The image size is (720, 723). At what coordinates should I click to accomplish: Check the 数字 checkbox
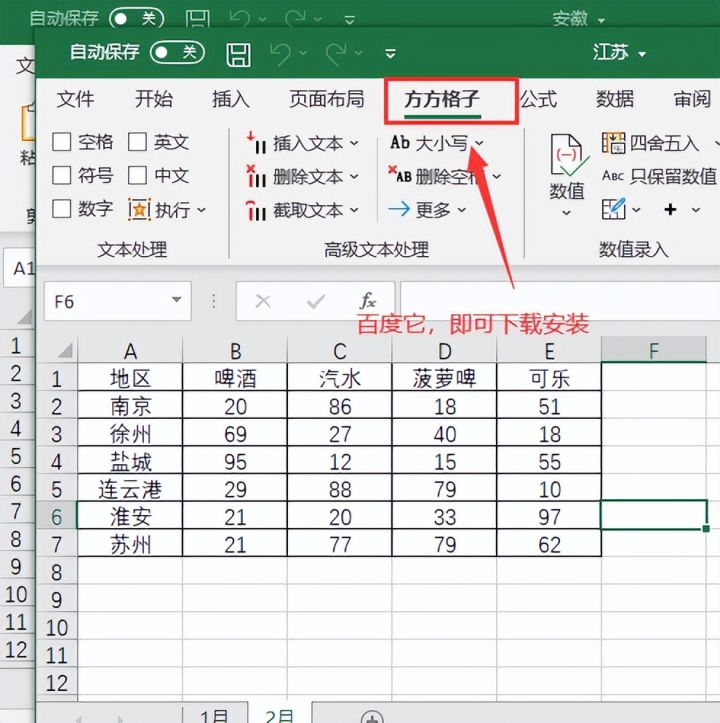point(62,209)
